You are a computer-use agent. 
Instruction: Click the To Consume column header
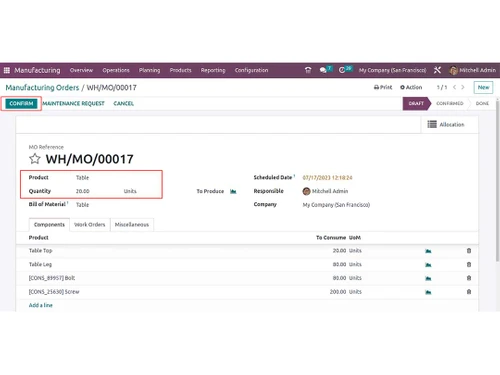[331, 238]
